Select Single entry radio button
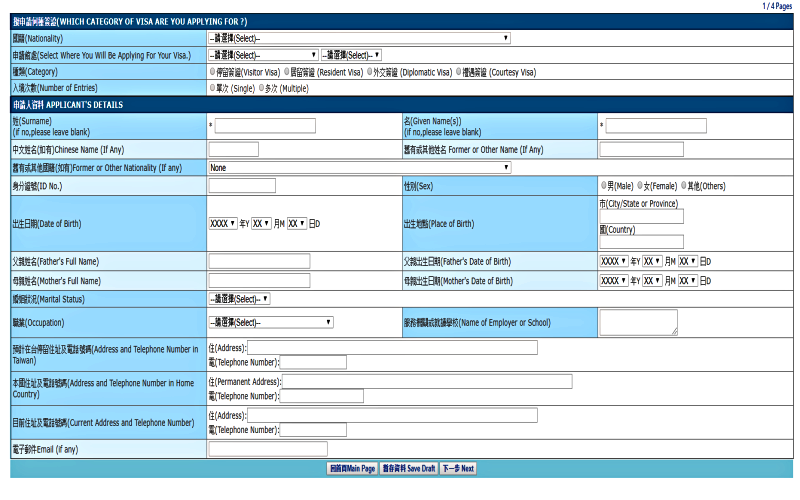Image resolution: width=800 pixels, height=500 pixels. pyautogui.click(x=213, y=88)
